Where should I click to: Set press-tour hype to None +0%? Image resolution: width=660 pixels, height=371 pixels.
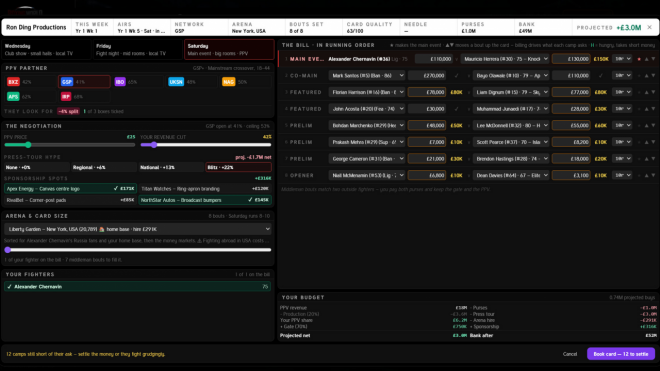point(36,167)
